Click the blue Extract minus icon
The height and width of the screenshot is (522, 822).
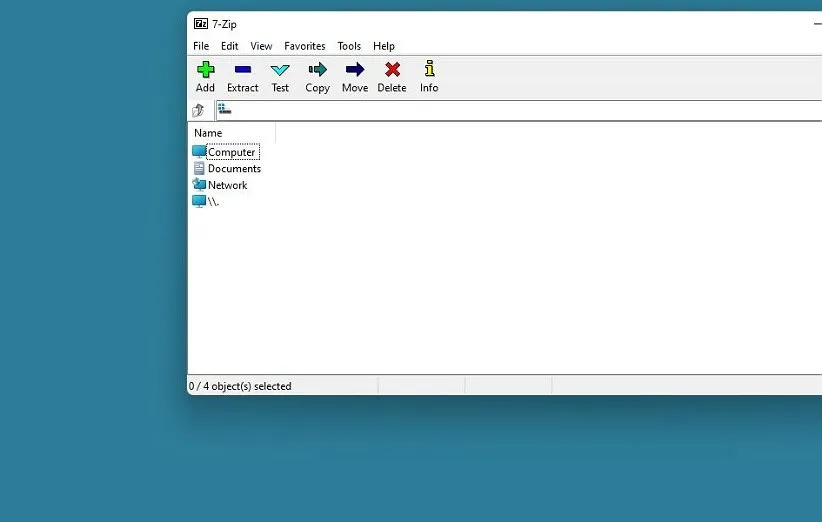point(242,70)
